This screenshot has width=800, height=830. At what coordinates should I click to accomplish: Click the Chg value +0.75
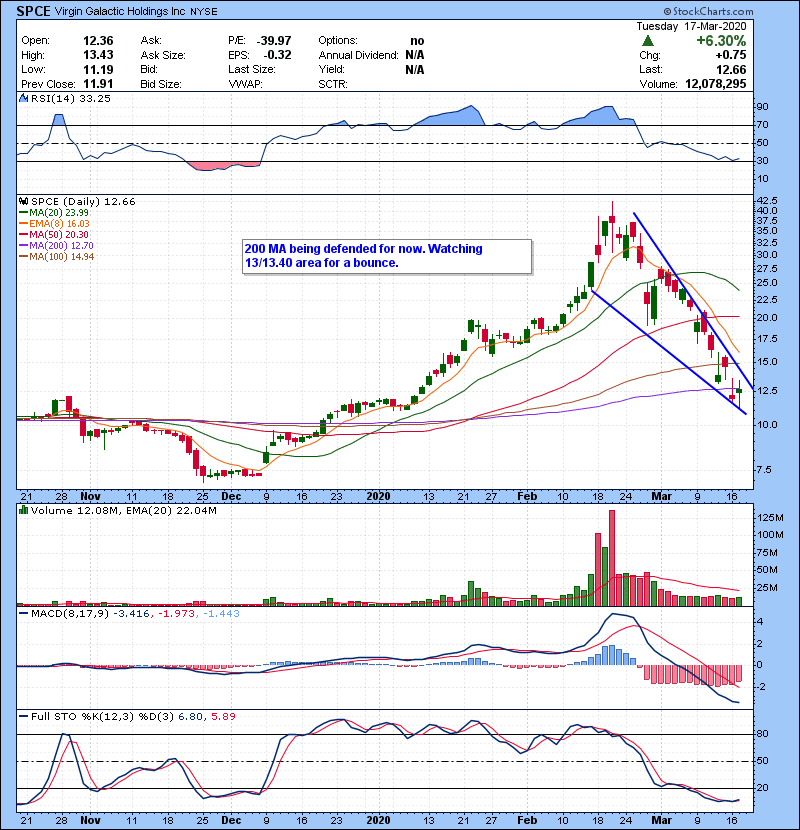tap(731, 55)
